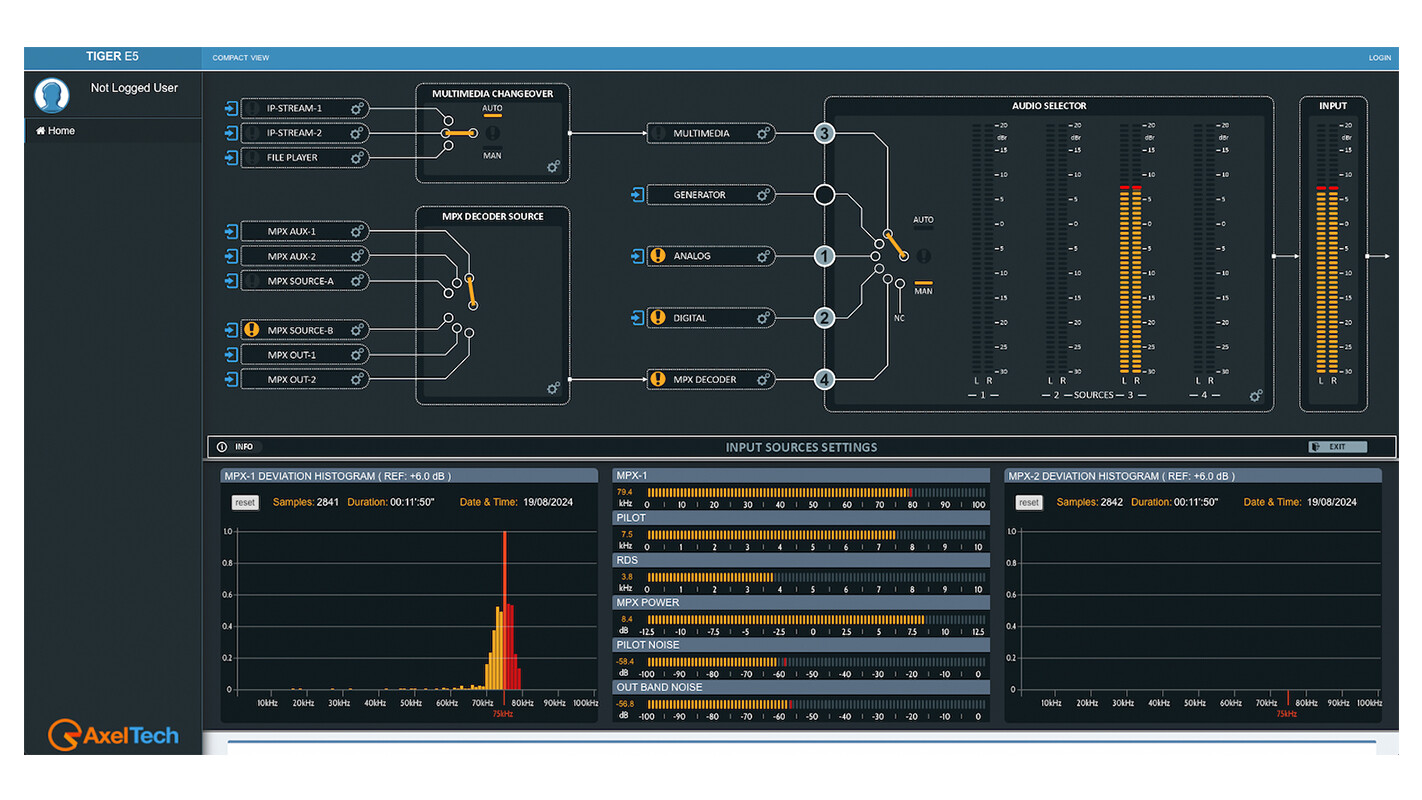This screenshot has width=1422, height=800.
Task: Switch Multimedia Changeover to MAN mode
Action: [492, 152]
